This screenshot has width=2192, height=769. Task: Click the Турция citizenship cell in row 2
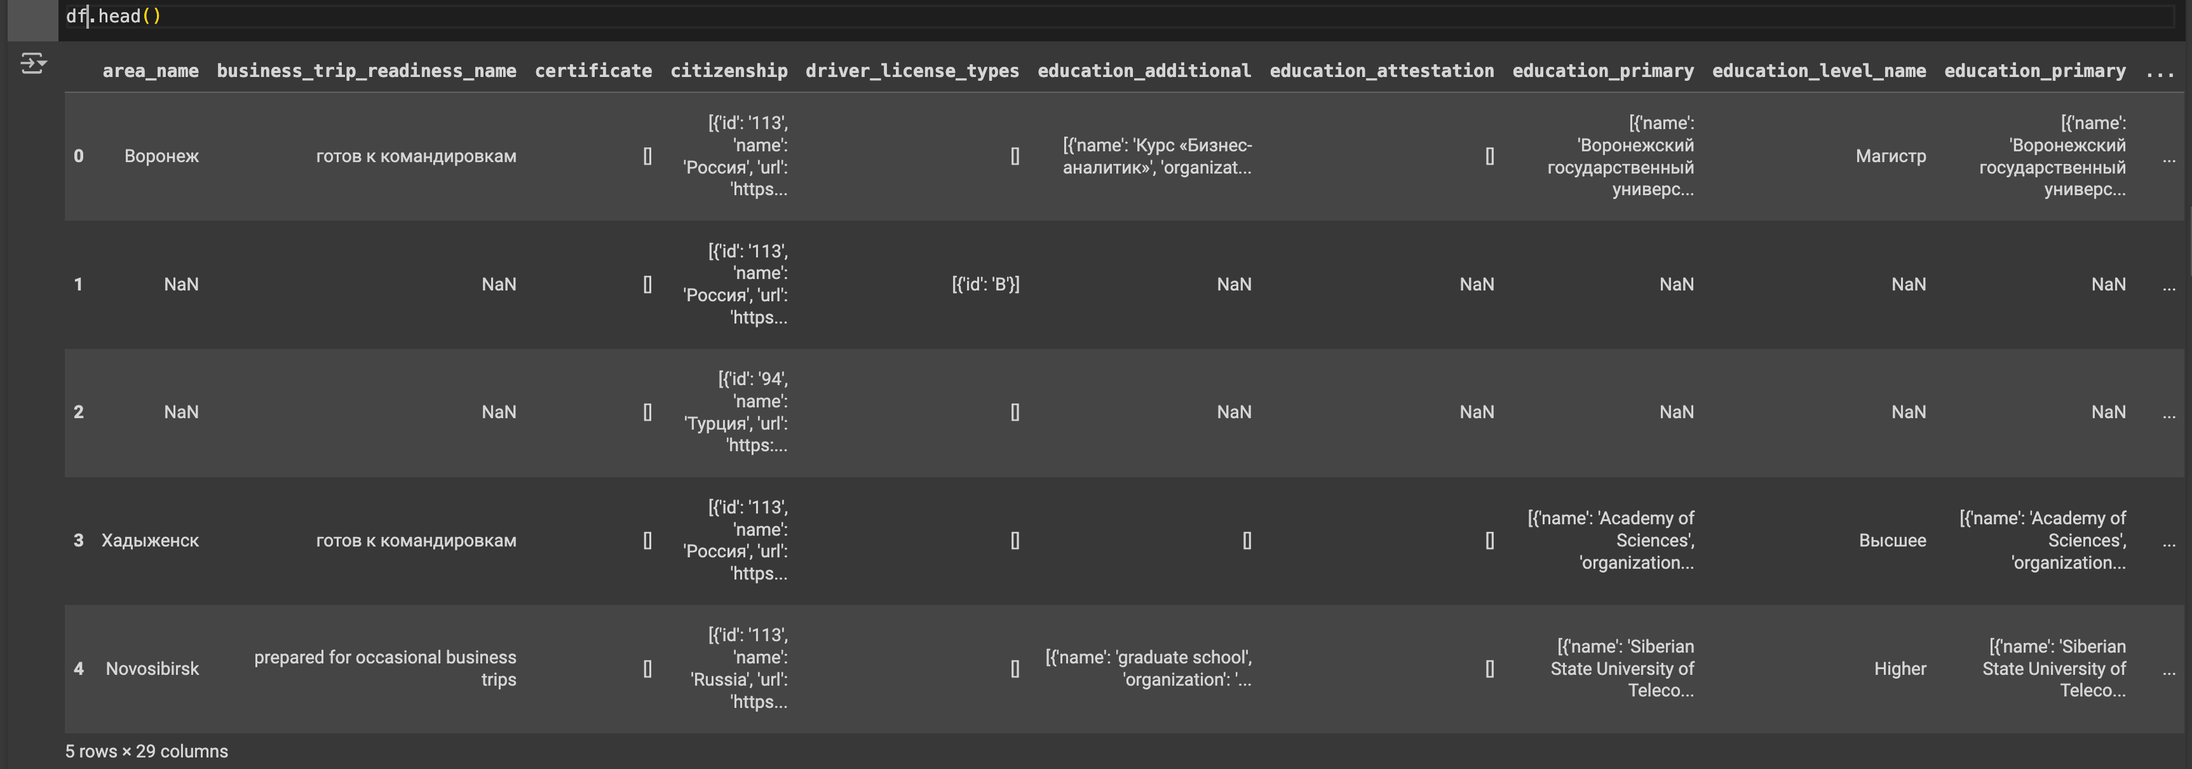pos(736,413)
